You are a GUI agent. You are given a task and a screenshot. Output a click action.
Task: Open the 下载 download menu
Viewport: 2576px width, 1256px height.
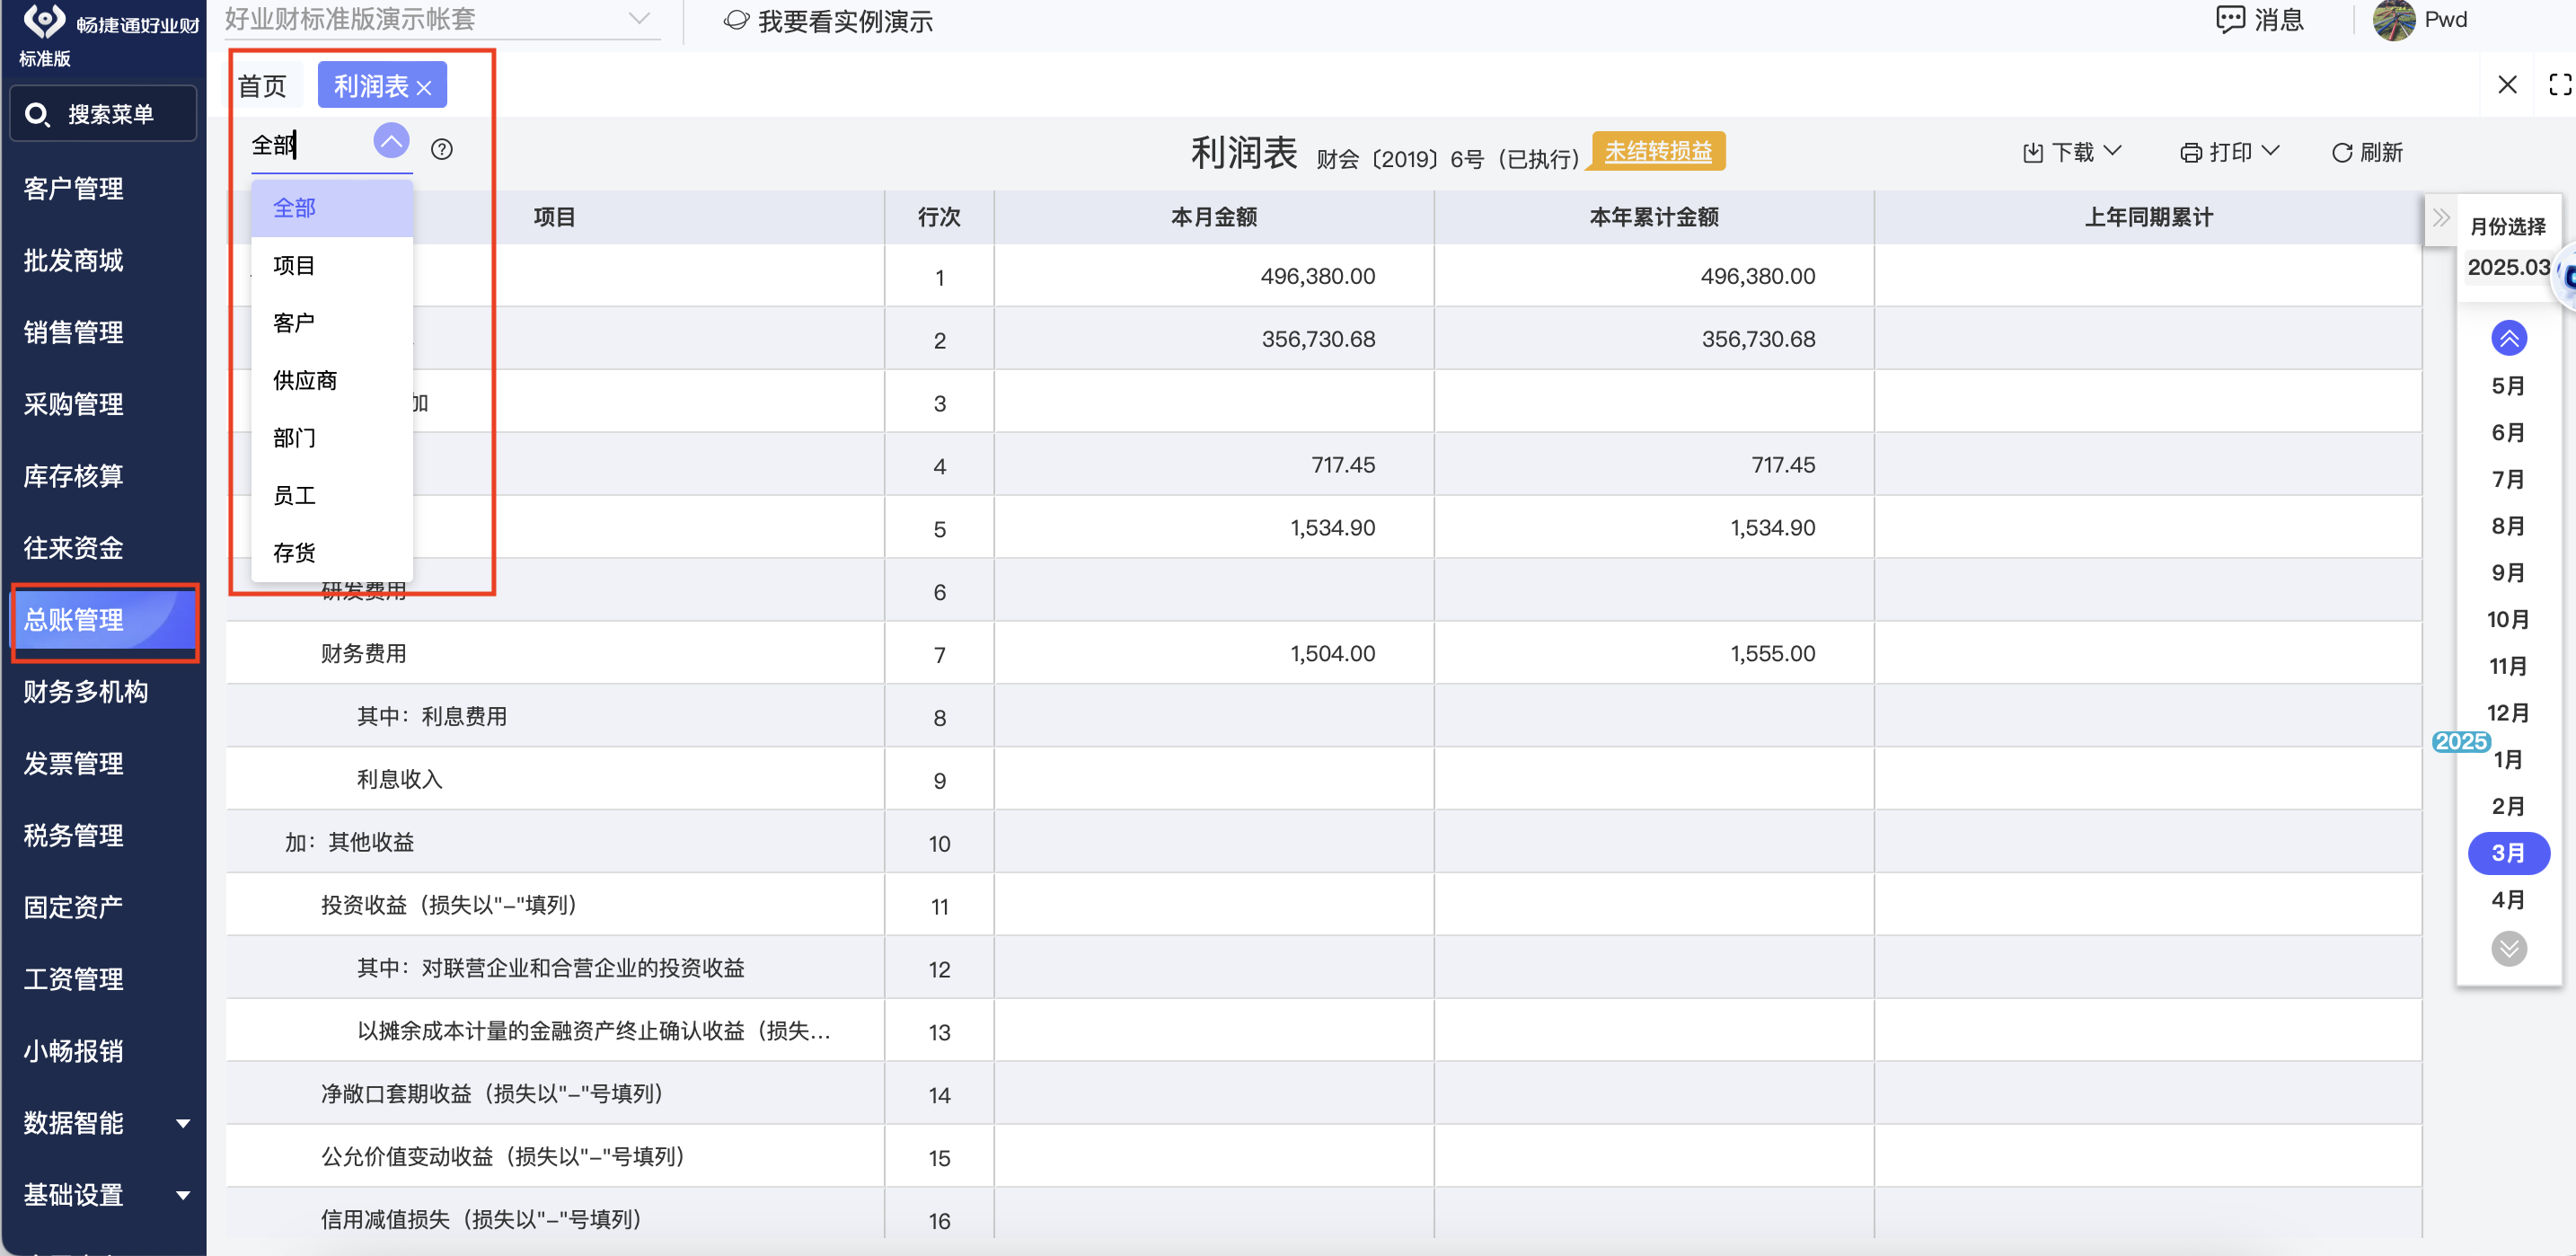[2072, 152]
